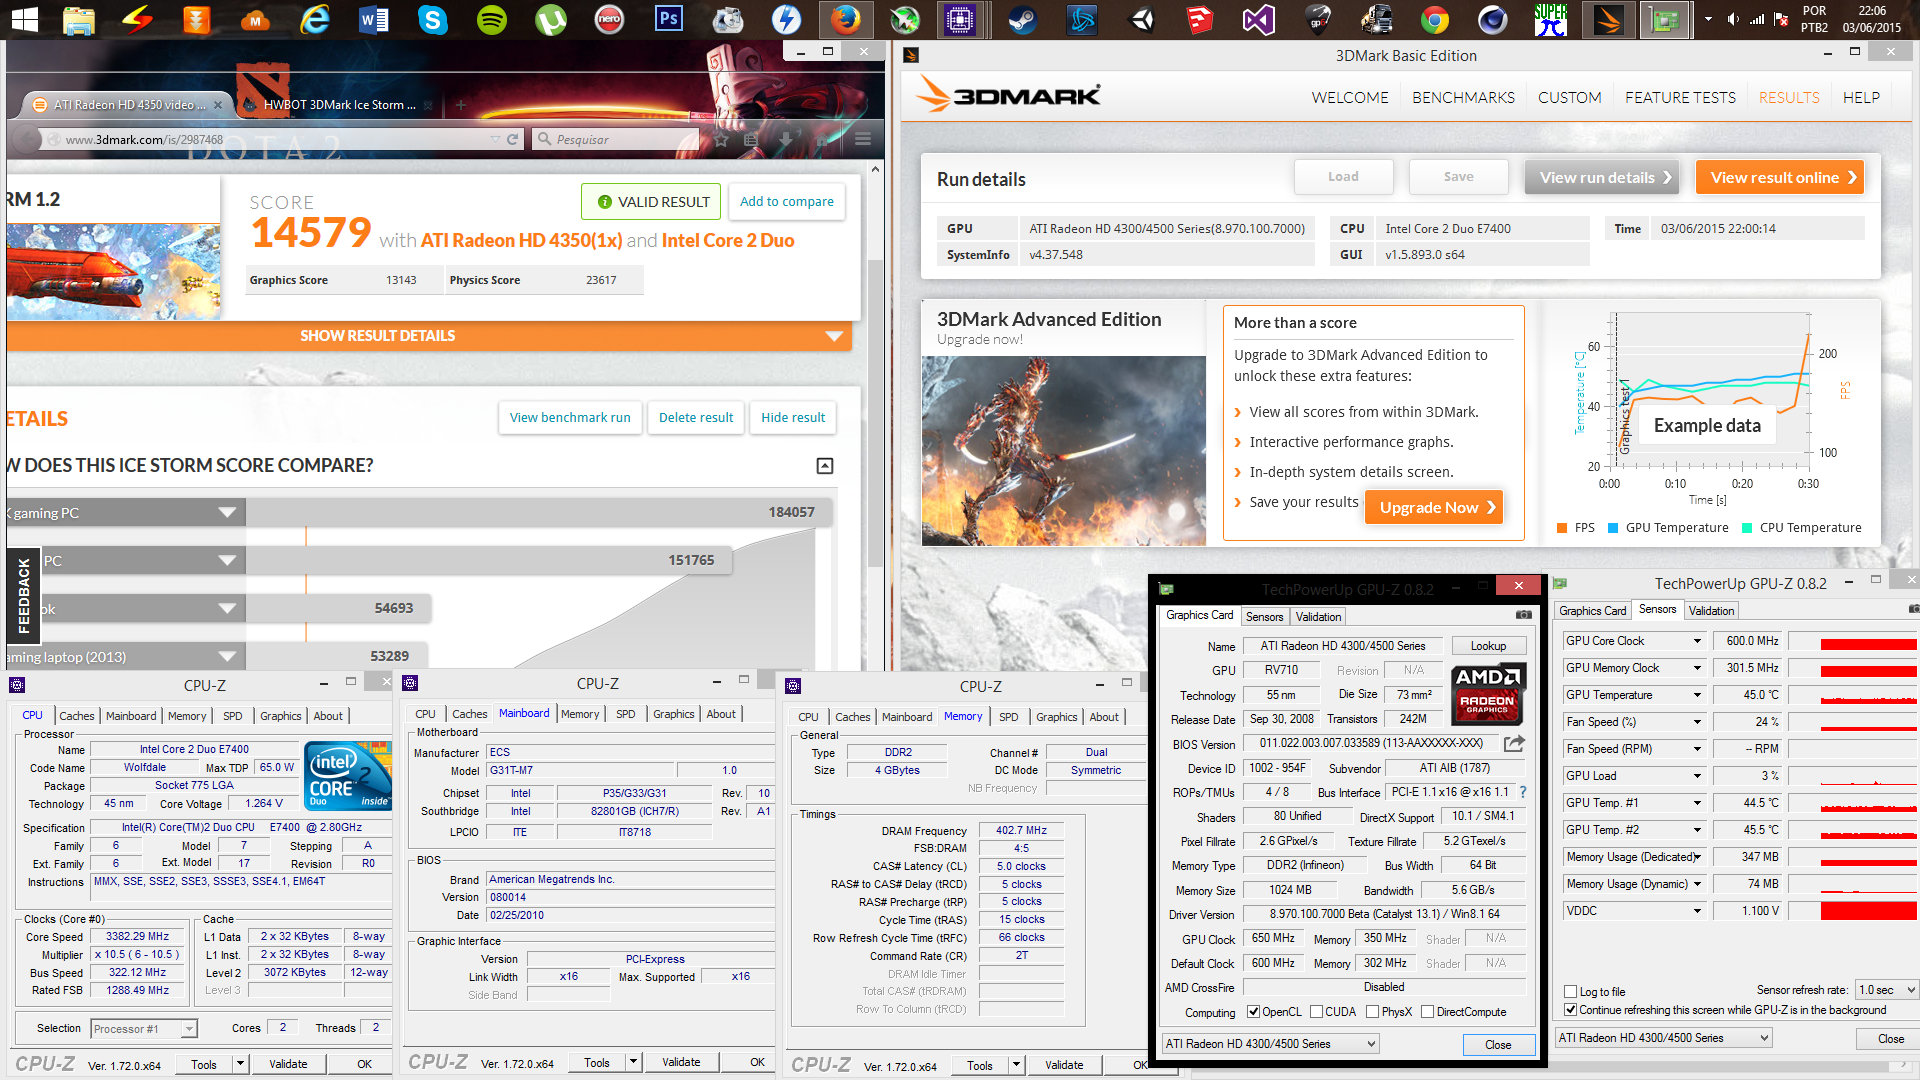Open the VDDC sensor dropdown
This screenshot has height=1080, width=1920.
[1696, 911]
